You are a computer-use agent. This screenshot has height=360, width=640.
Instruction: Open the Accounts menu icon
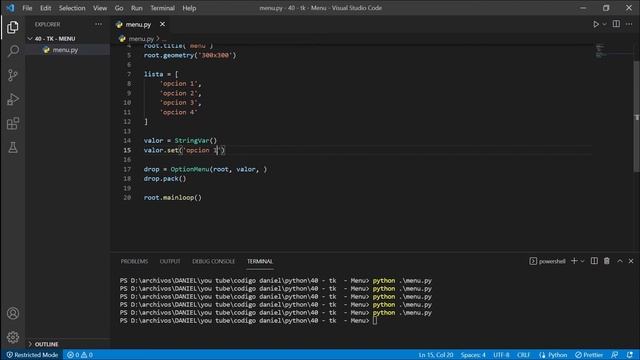click(13, 313)
